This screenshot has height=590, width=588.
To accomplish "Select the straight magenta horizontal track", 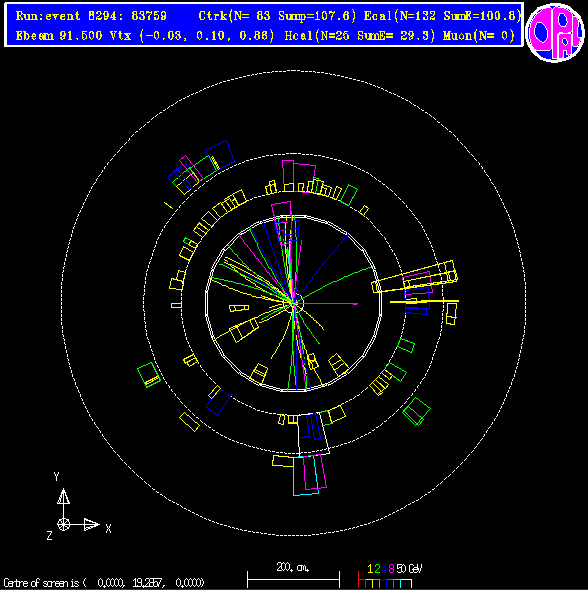I will tap(326, 303).
